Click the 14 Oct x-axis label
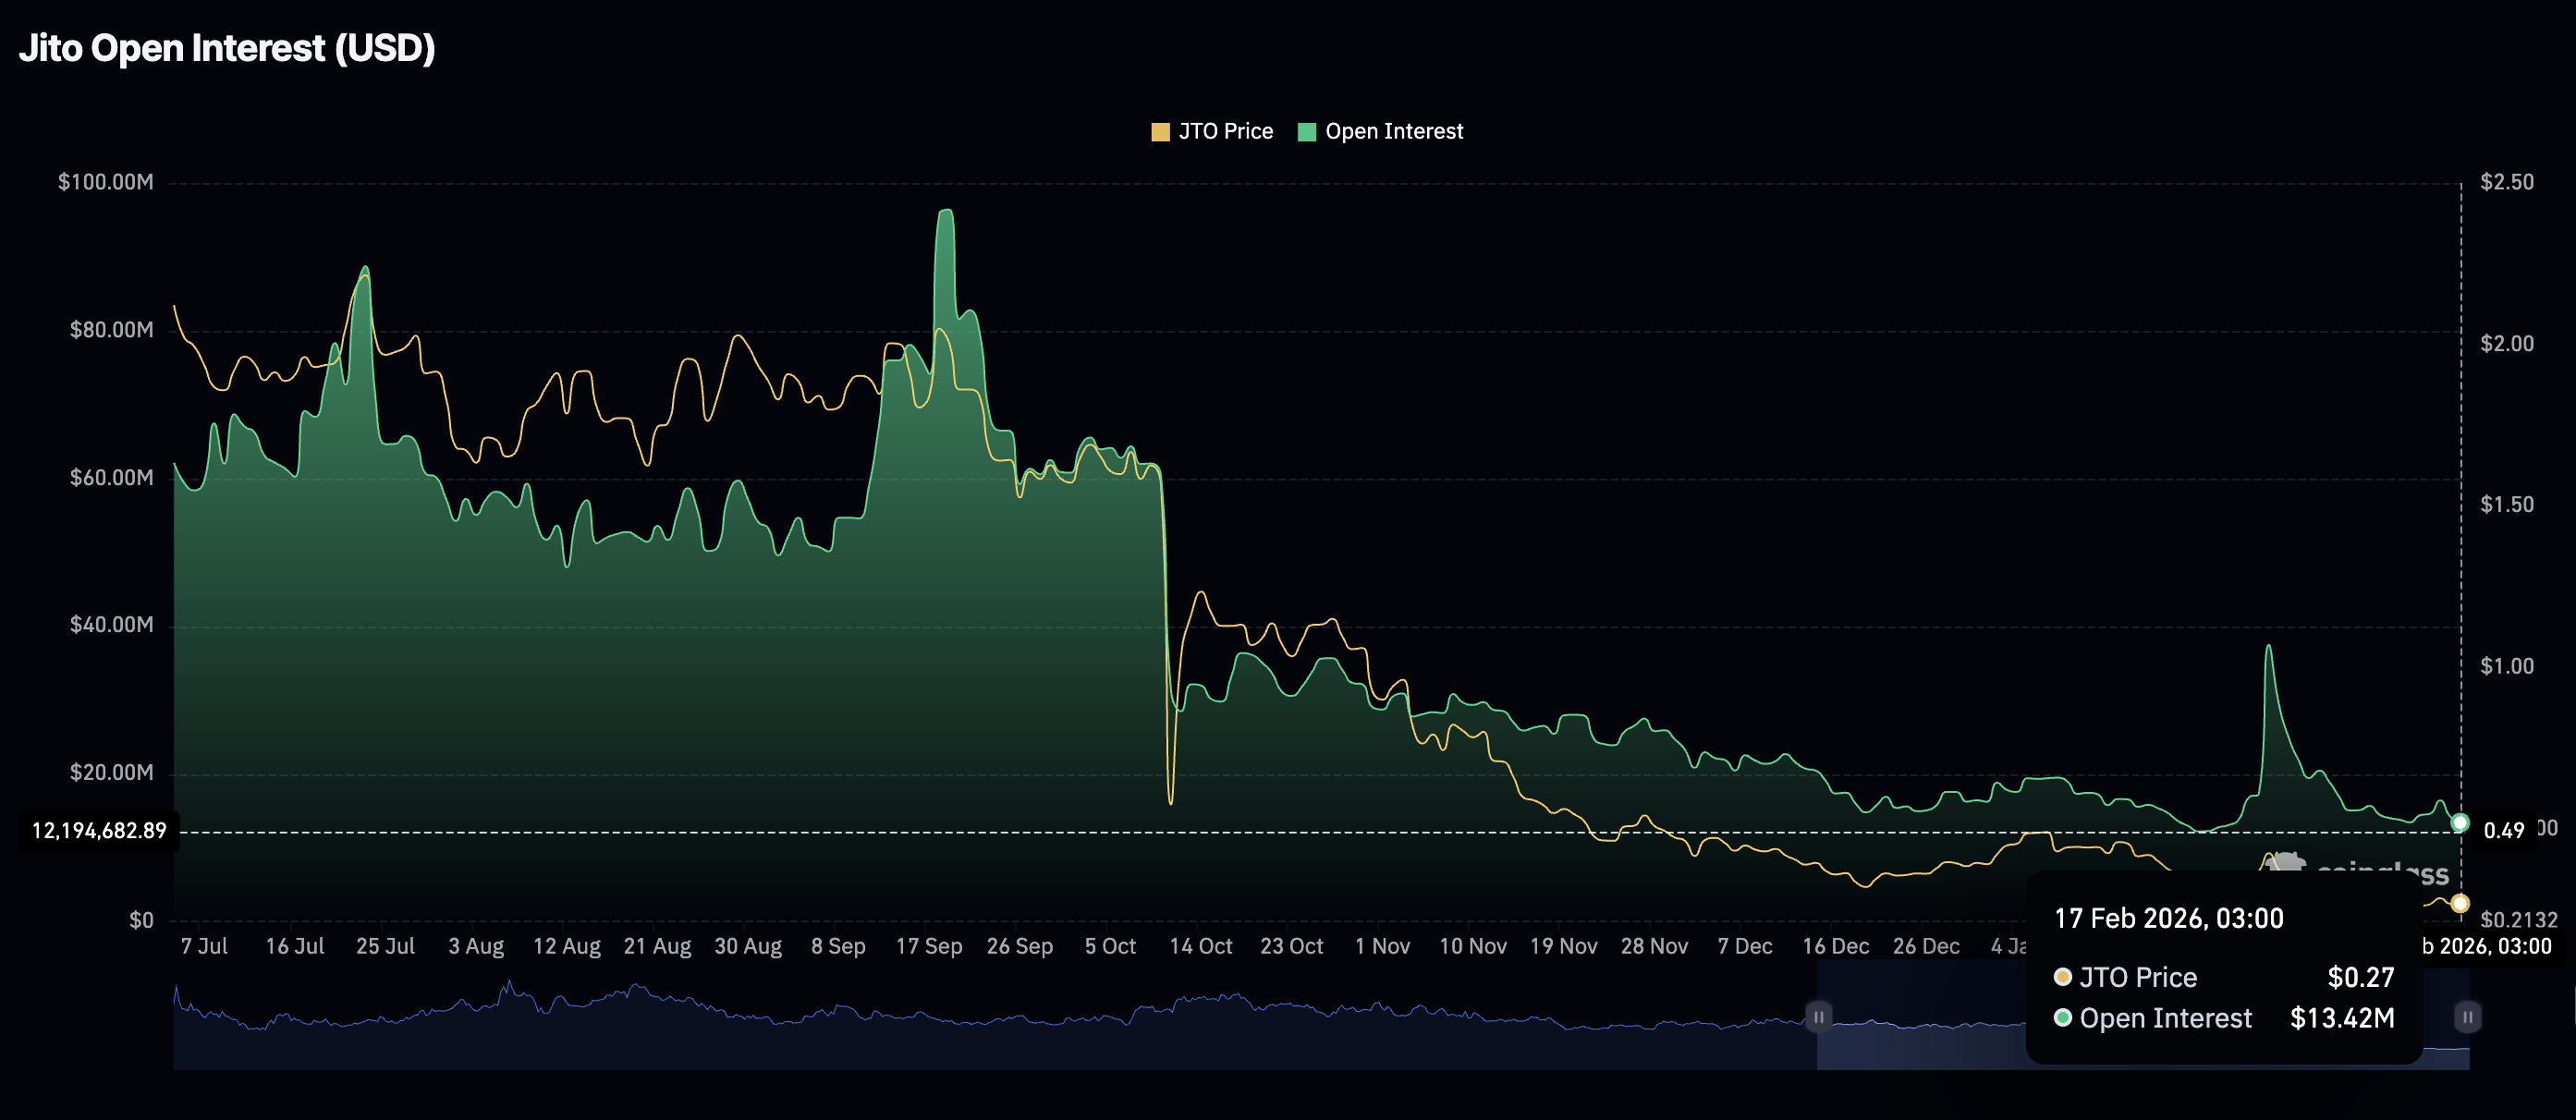The height and width of the screenshot is (1120, 2576). (1200, 946)
